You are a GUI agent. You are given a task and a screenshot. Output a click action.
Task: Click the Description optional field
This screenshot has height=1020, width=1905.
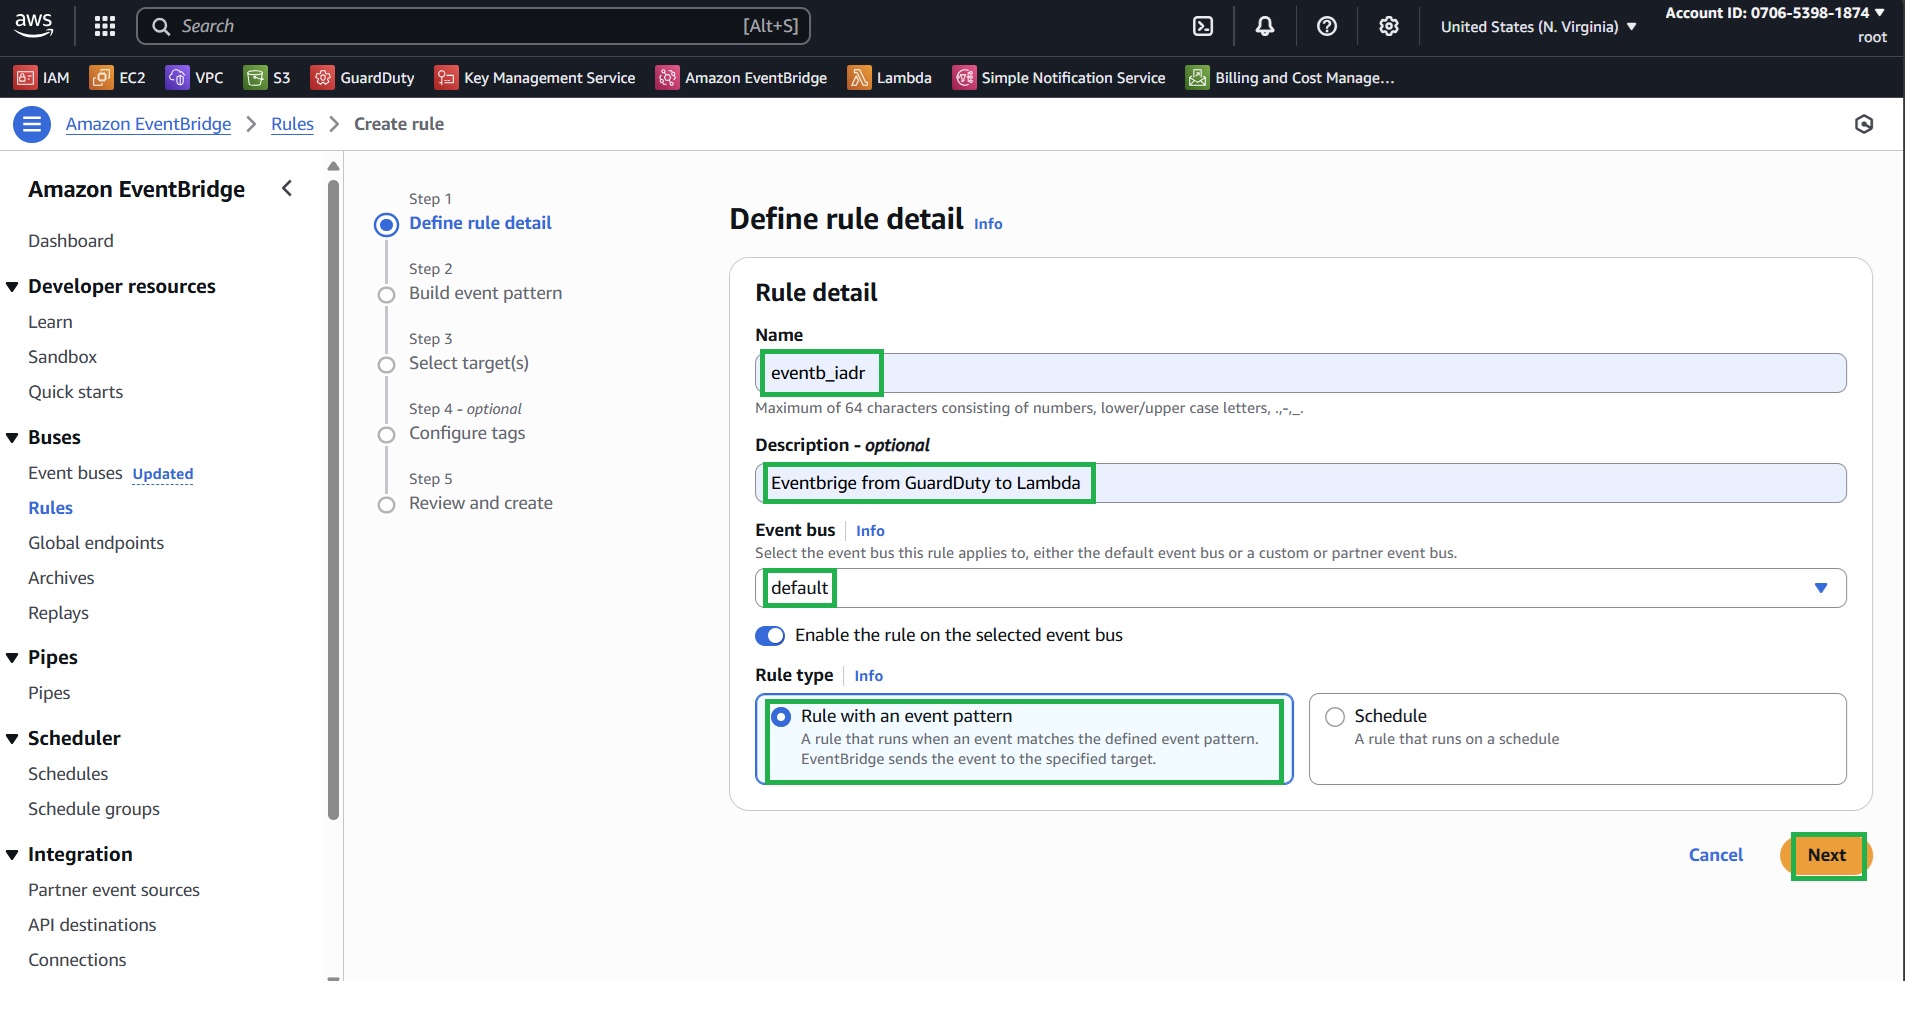tap(1300, 483)
